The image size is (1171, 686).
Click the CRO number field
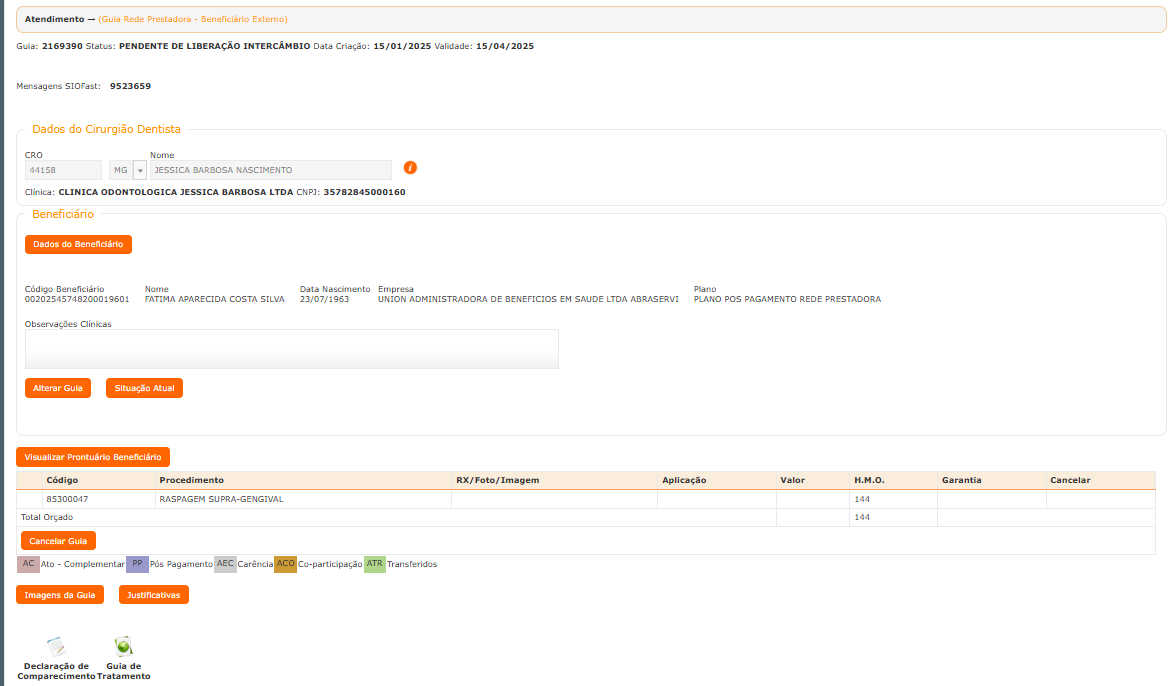click(x=63, y=170)
